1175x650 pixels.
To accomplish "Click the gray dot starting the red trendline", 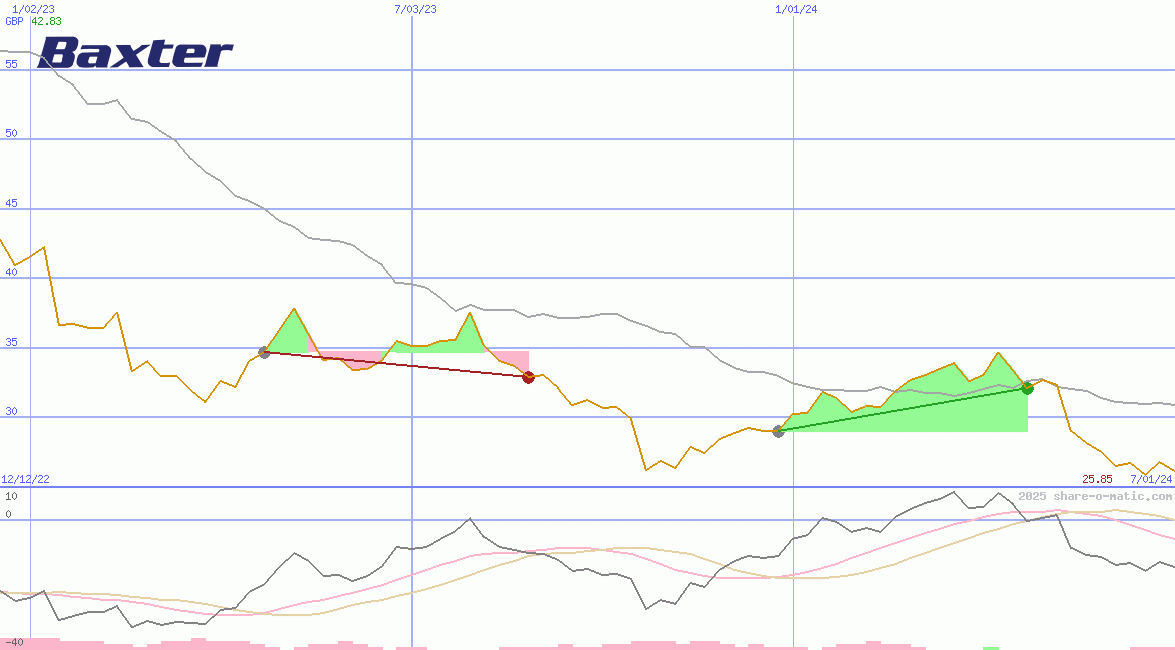I will click(265, 352).
